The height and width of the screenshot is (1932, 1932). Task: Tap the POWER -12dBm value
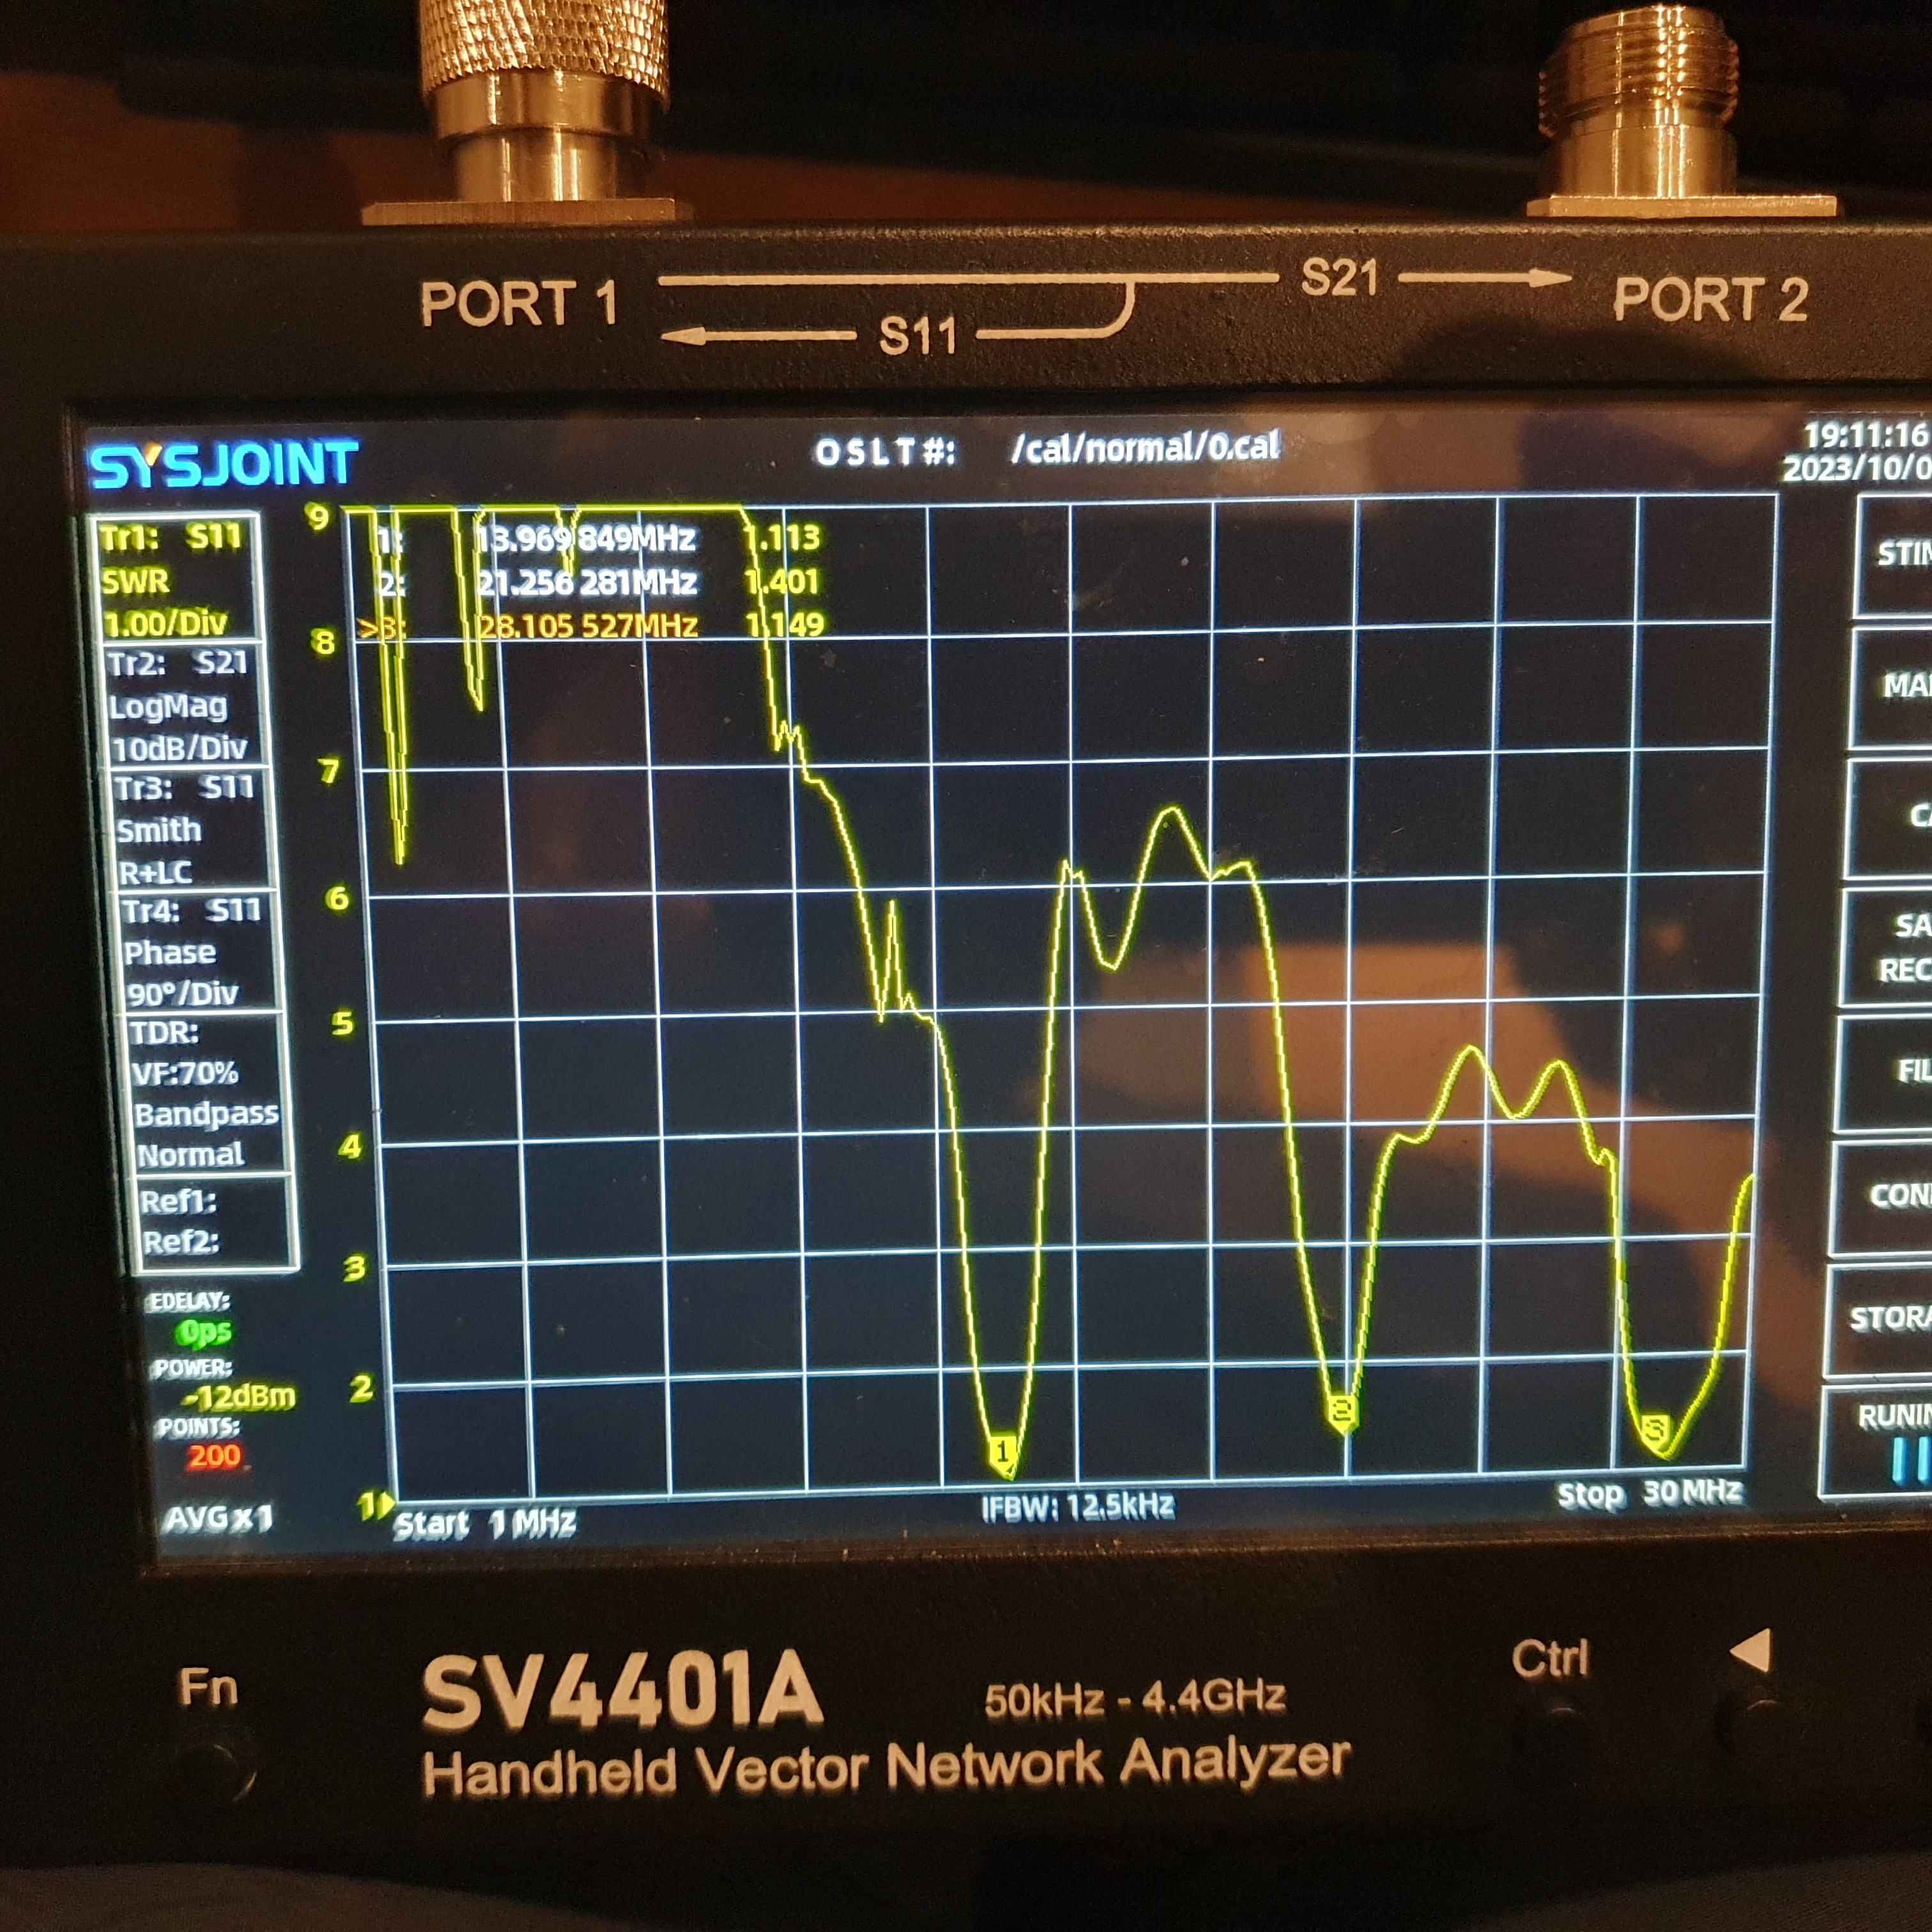coord(240,1396)
